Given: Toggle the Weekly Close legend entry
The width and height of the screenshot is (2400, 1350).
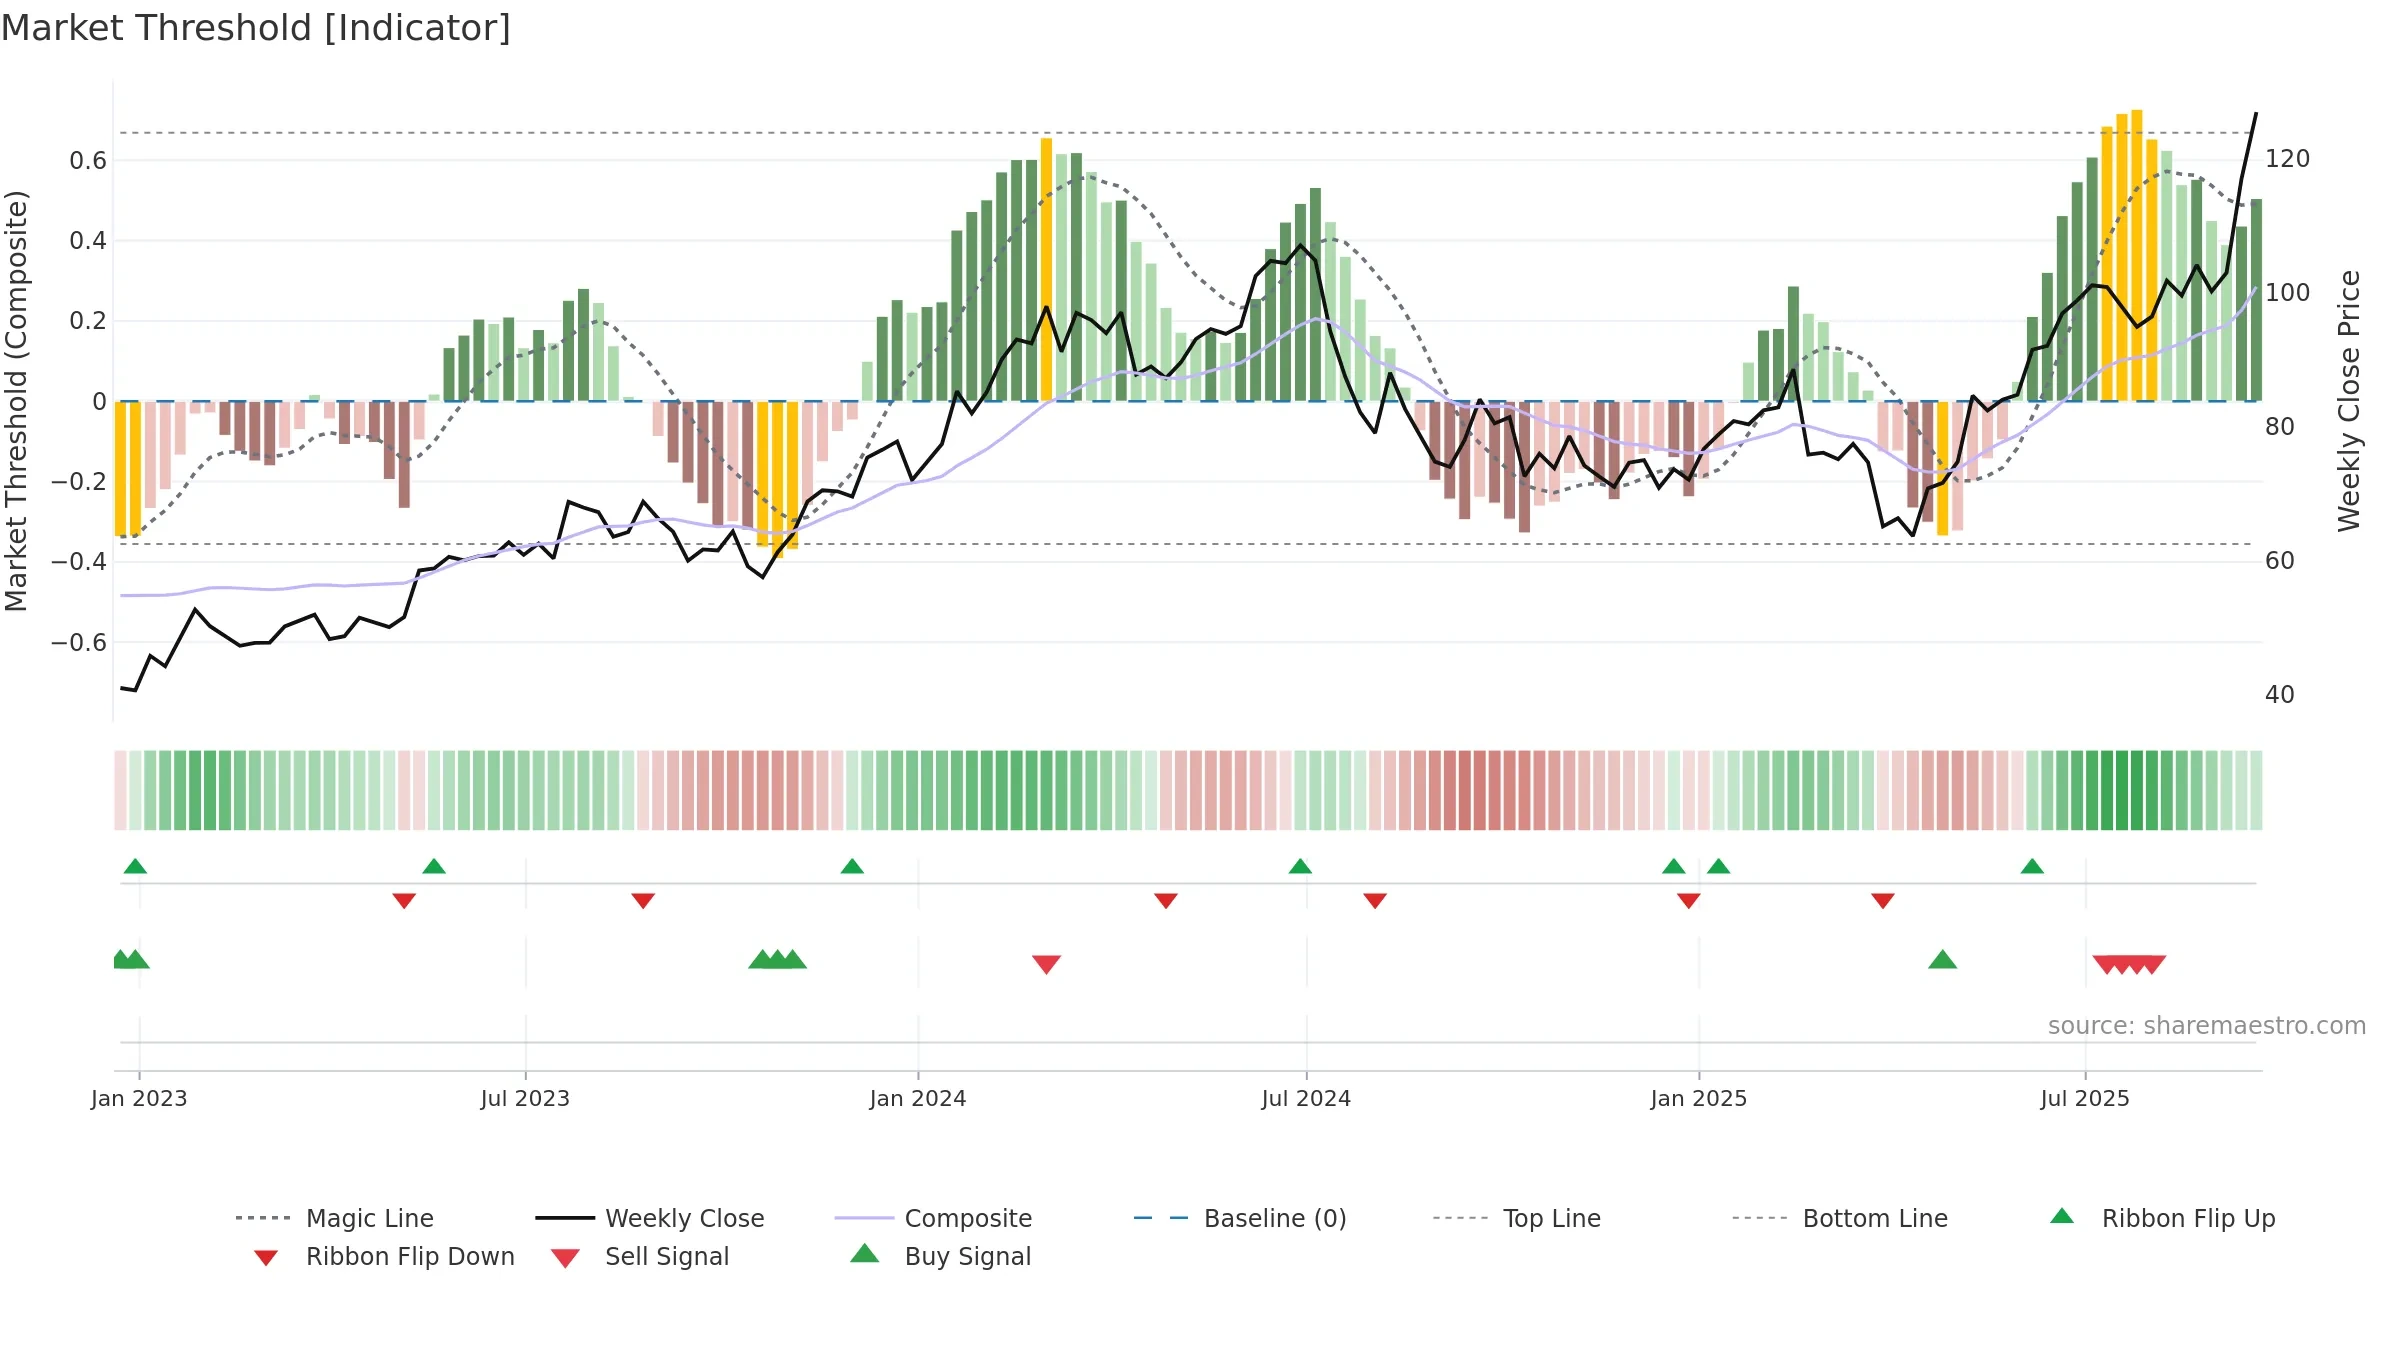Looking at the screenshot, I should click(650, 1218).
